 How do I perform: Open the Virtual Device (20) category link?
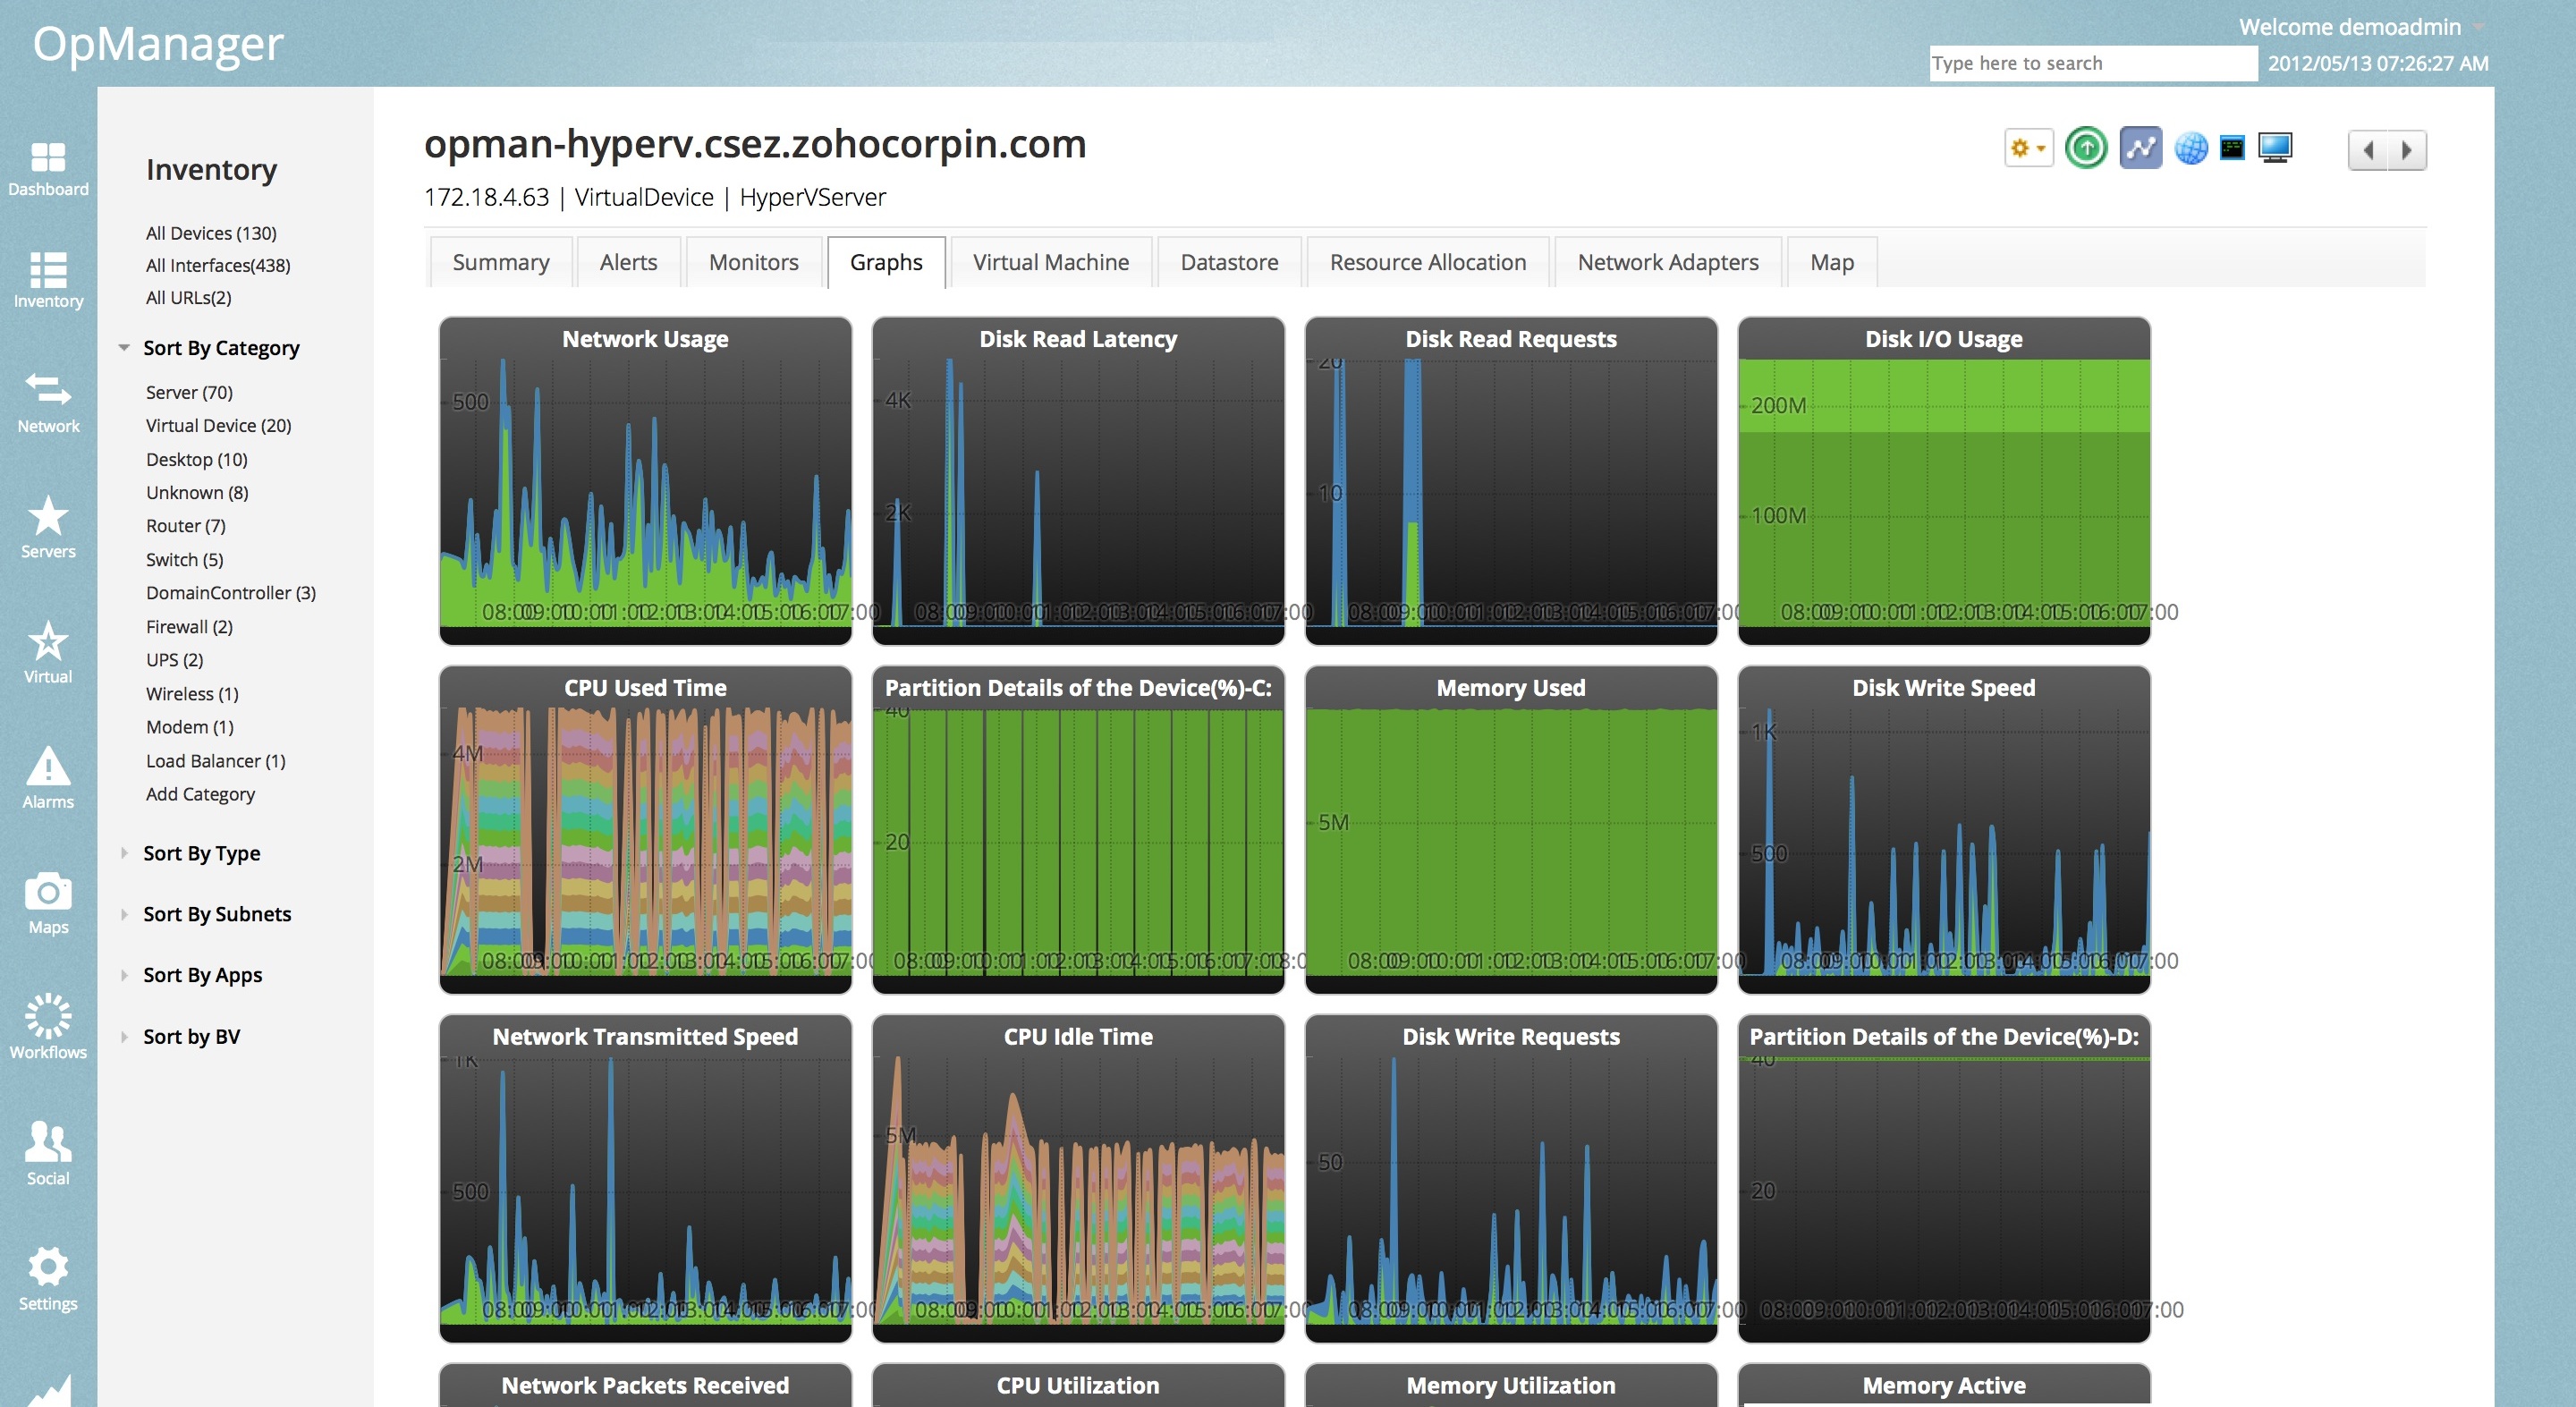[x=218, y=425]
